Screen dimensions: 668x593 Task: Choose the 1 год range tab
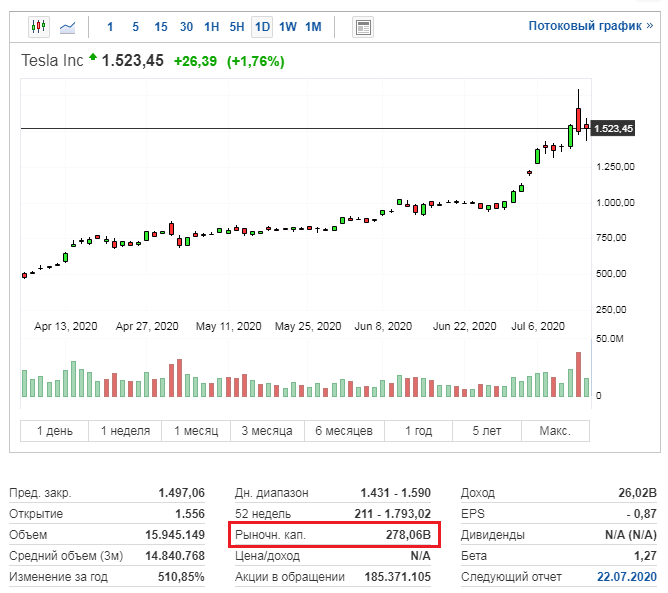click(x=418, y=431)
